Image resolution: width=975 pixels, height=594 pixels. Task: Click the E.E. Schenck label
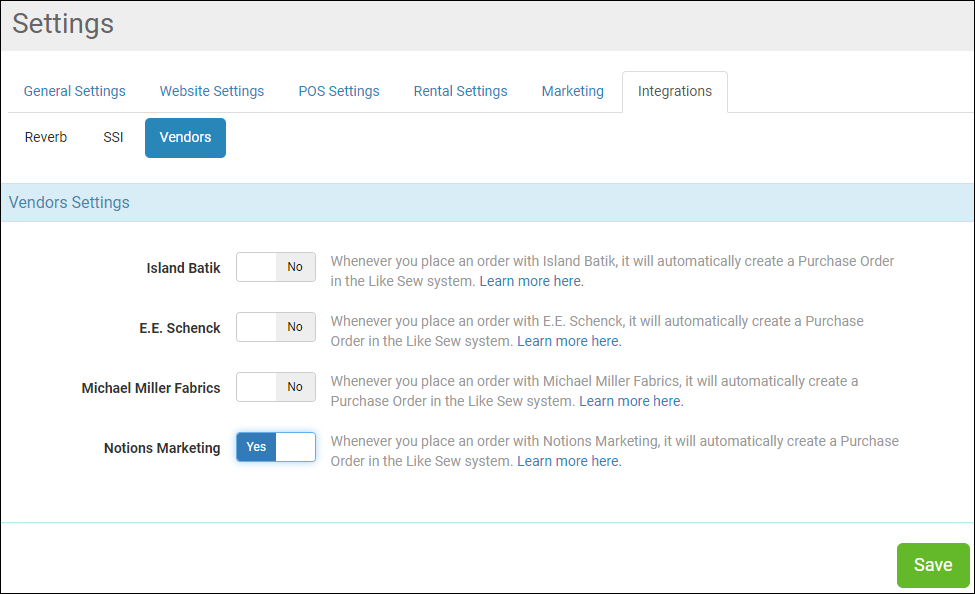point(180,328)
